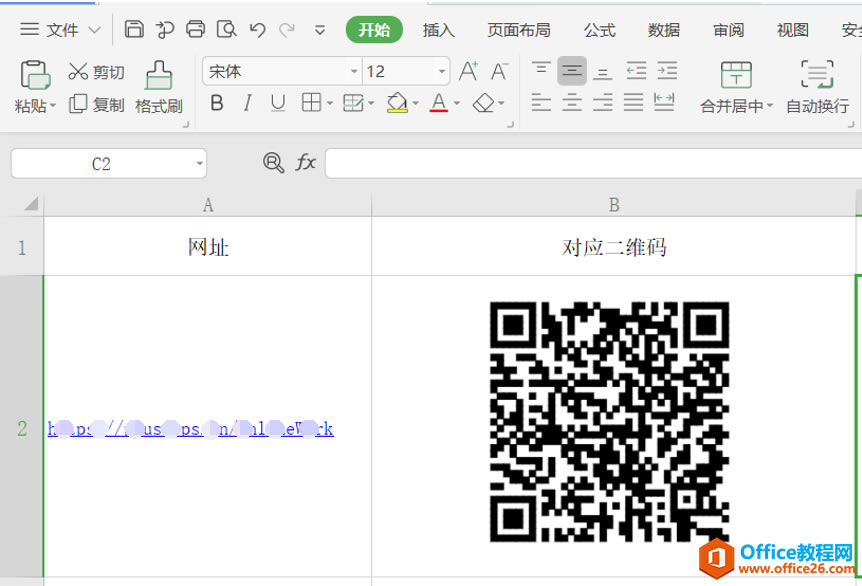Screen dimensions: 862x586
Task: Align text left
Action: pos(541,103)
